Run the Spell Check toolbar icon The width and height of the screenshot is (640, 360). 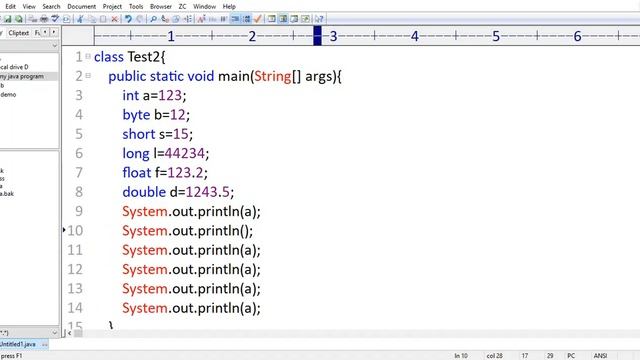point(55,19)
